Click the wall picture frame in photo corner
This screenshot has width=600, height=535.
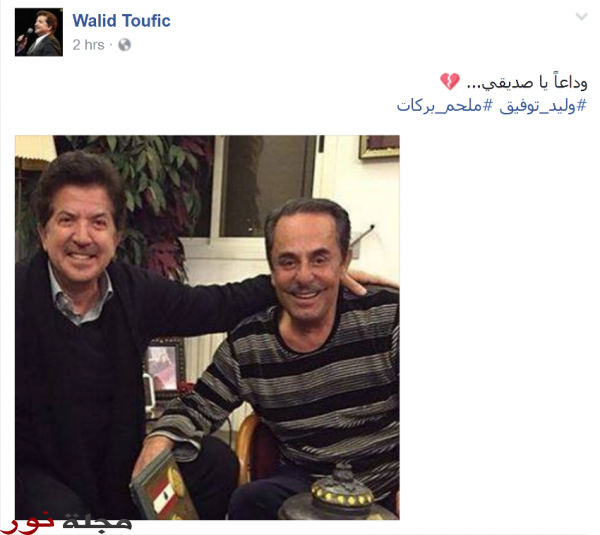379,147
